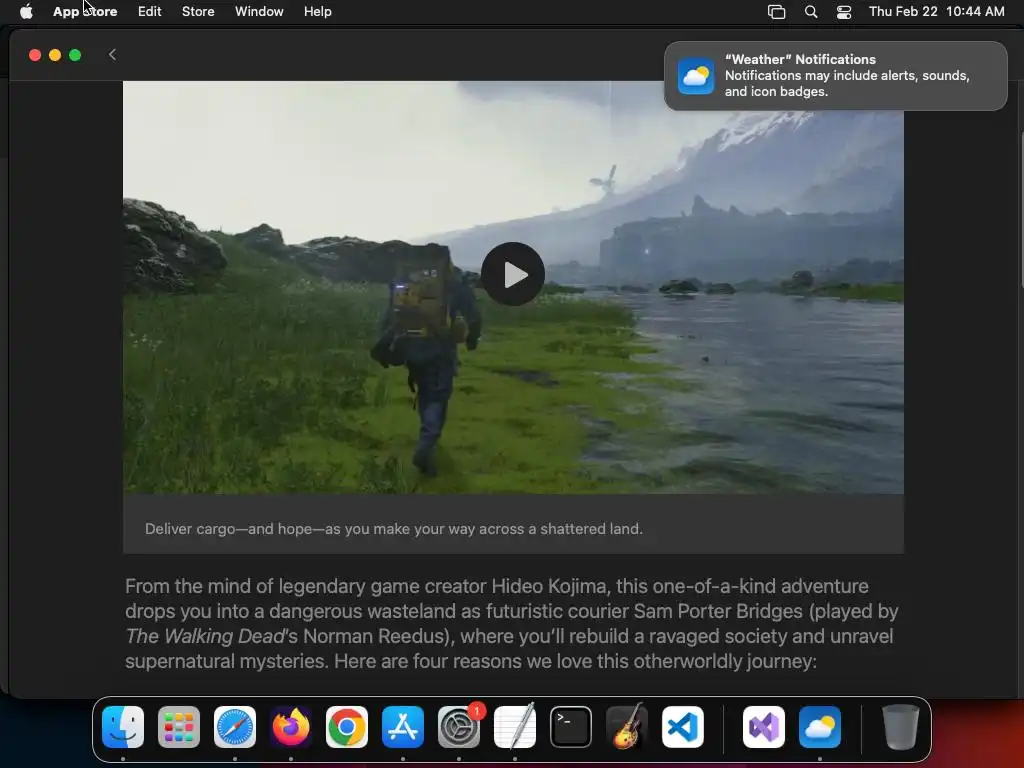Click the vertical scrollbar of the article
The width and height of the screenshot is (1024, 768).
point(1021,209)
